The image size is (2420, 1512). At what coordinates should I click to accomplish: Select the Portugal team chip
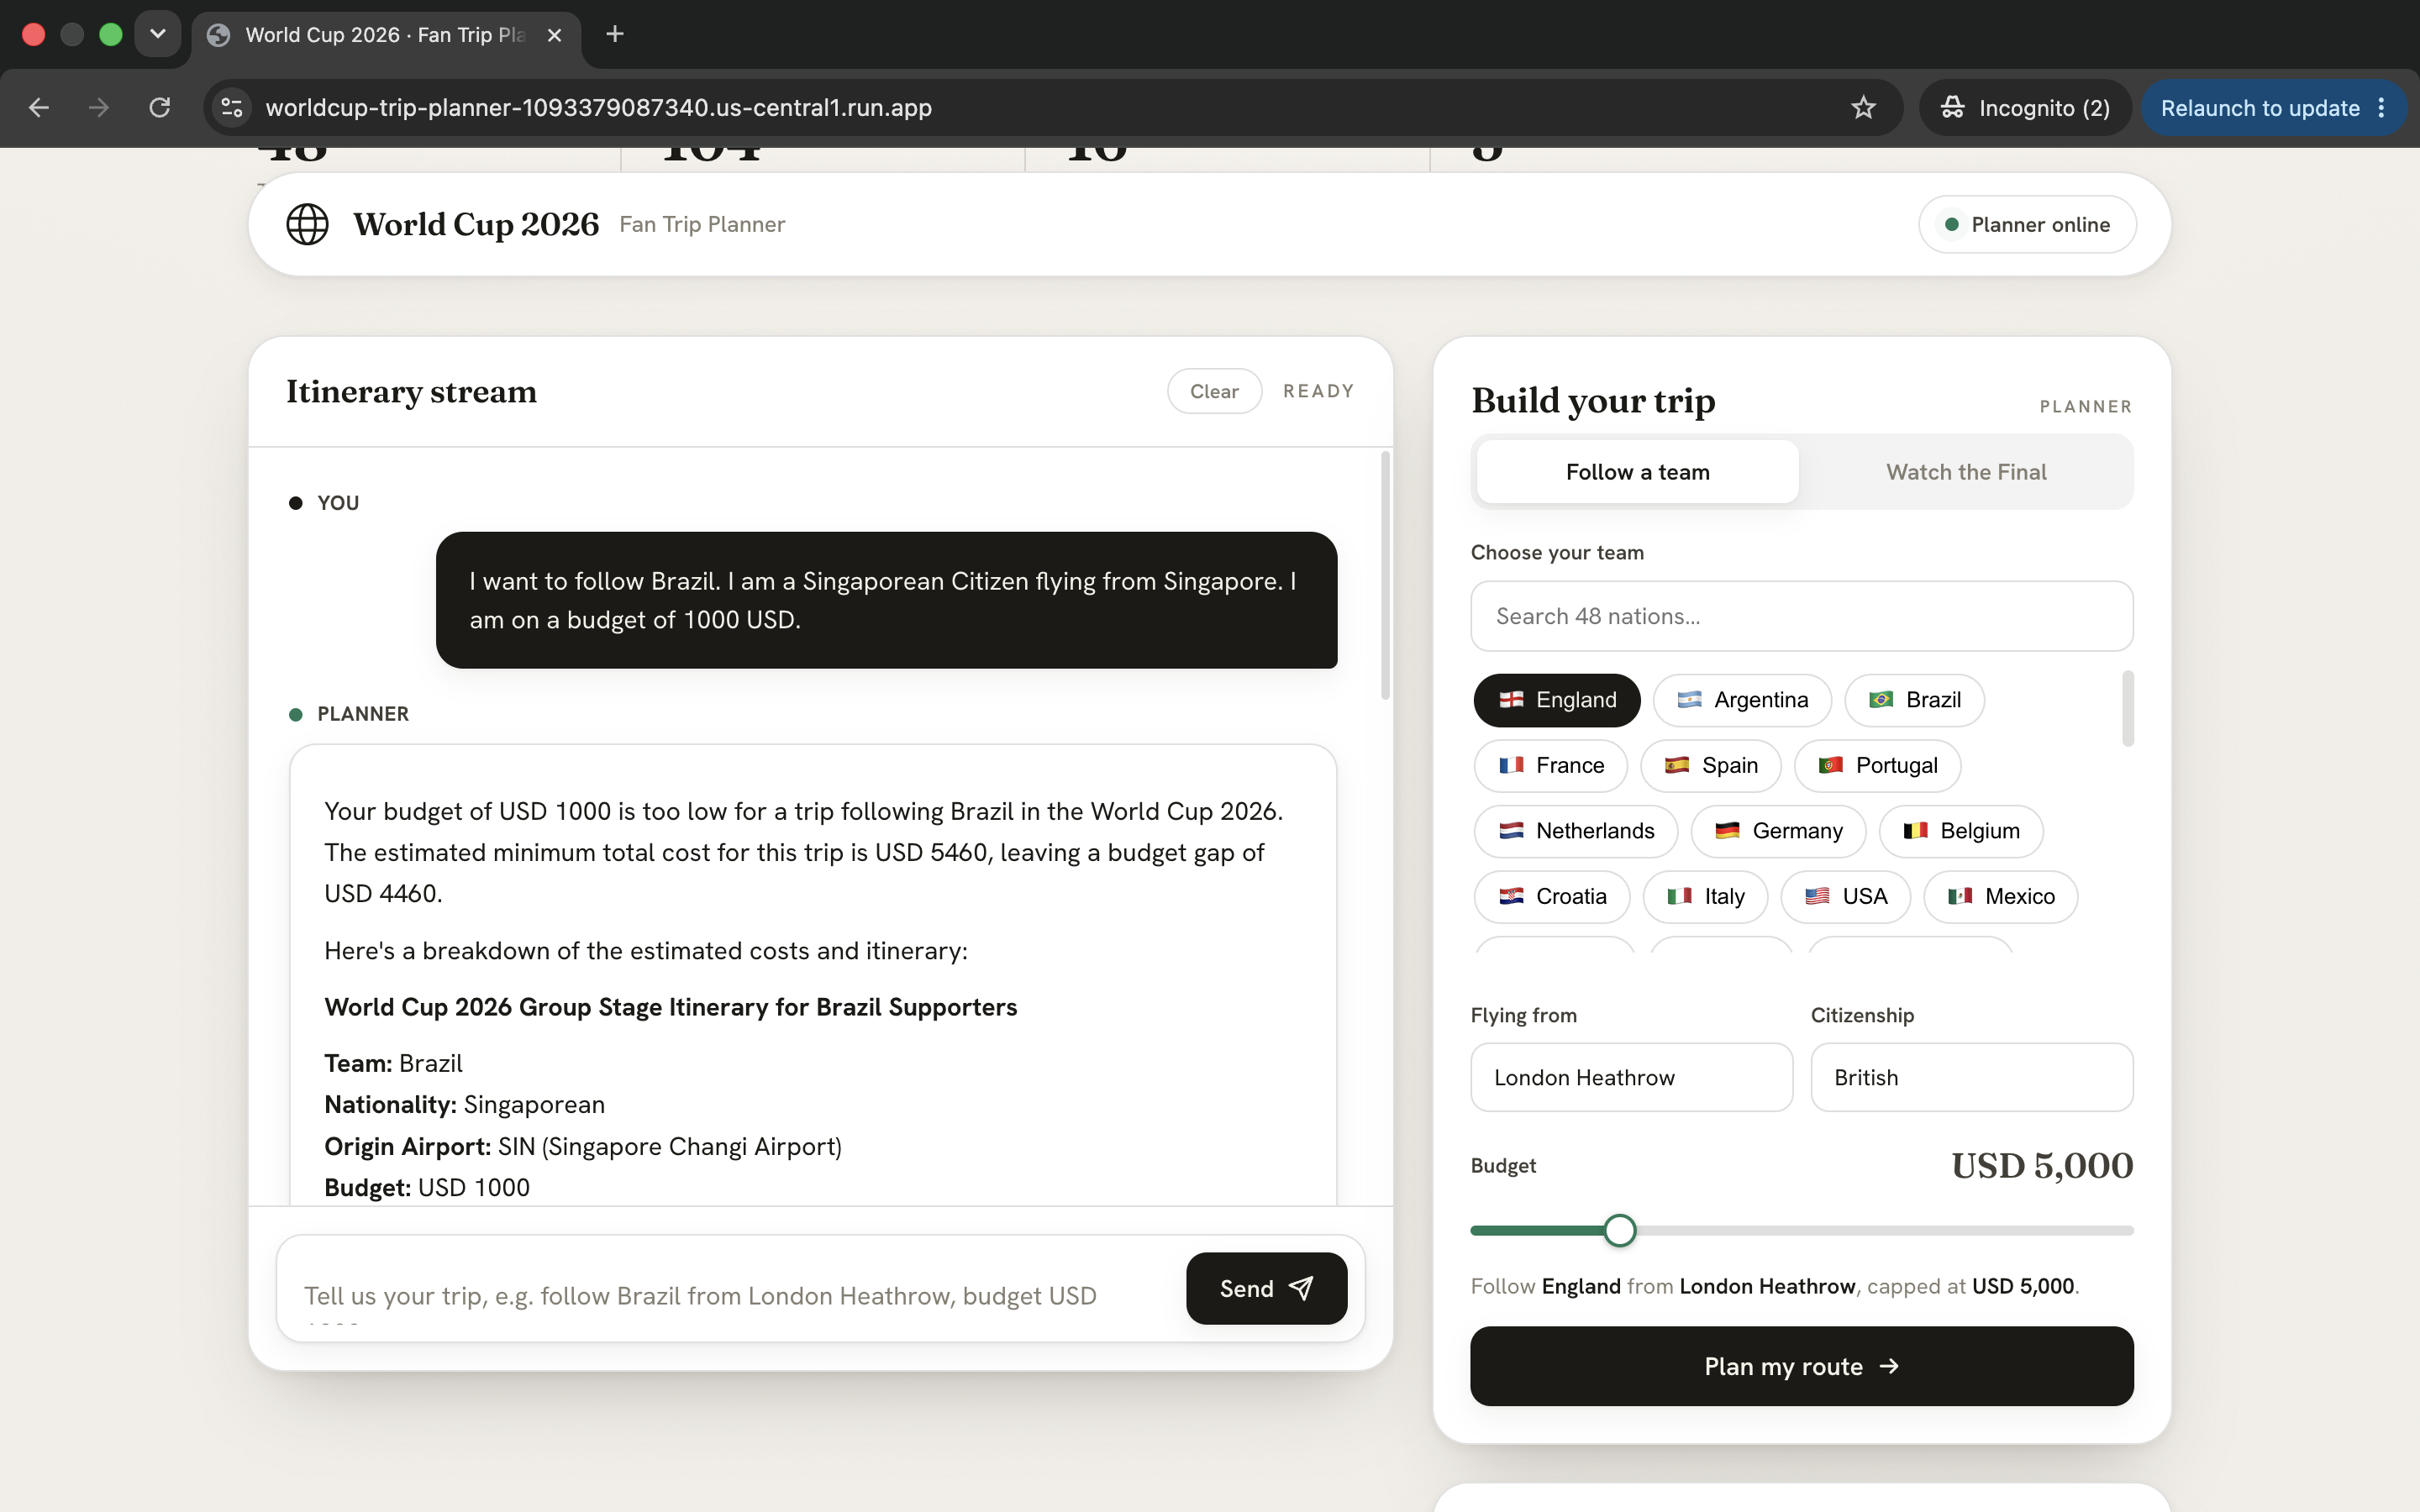click(1878, 766)
